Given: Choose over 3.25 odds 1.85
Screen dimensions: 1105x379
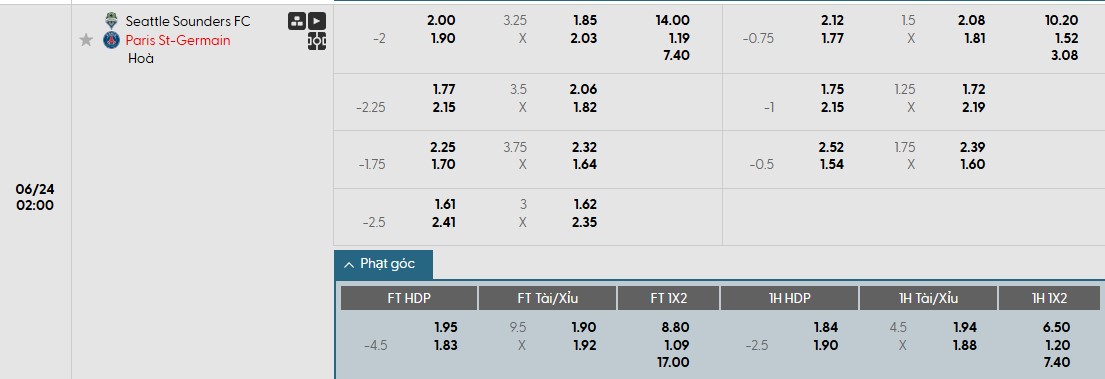Looking at the screenshot, I should click(585, 21).
